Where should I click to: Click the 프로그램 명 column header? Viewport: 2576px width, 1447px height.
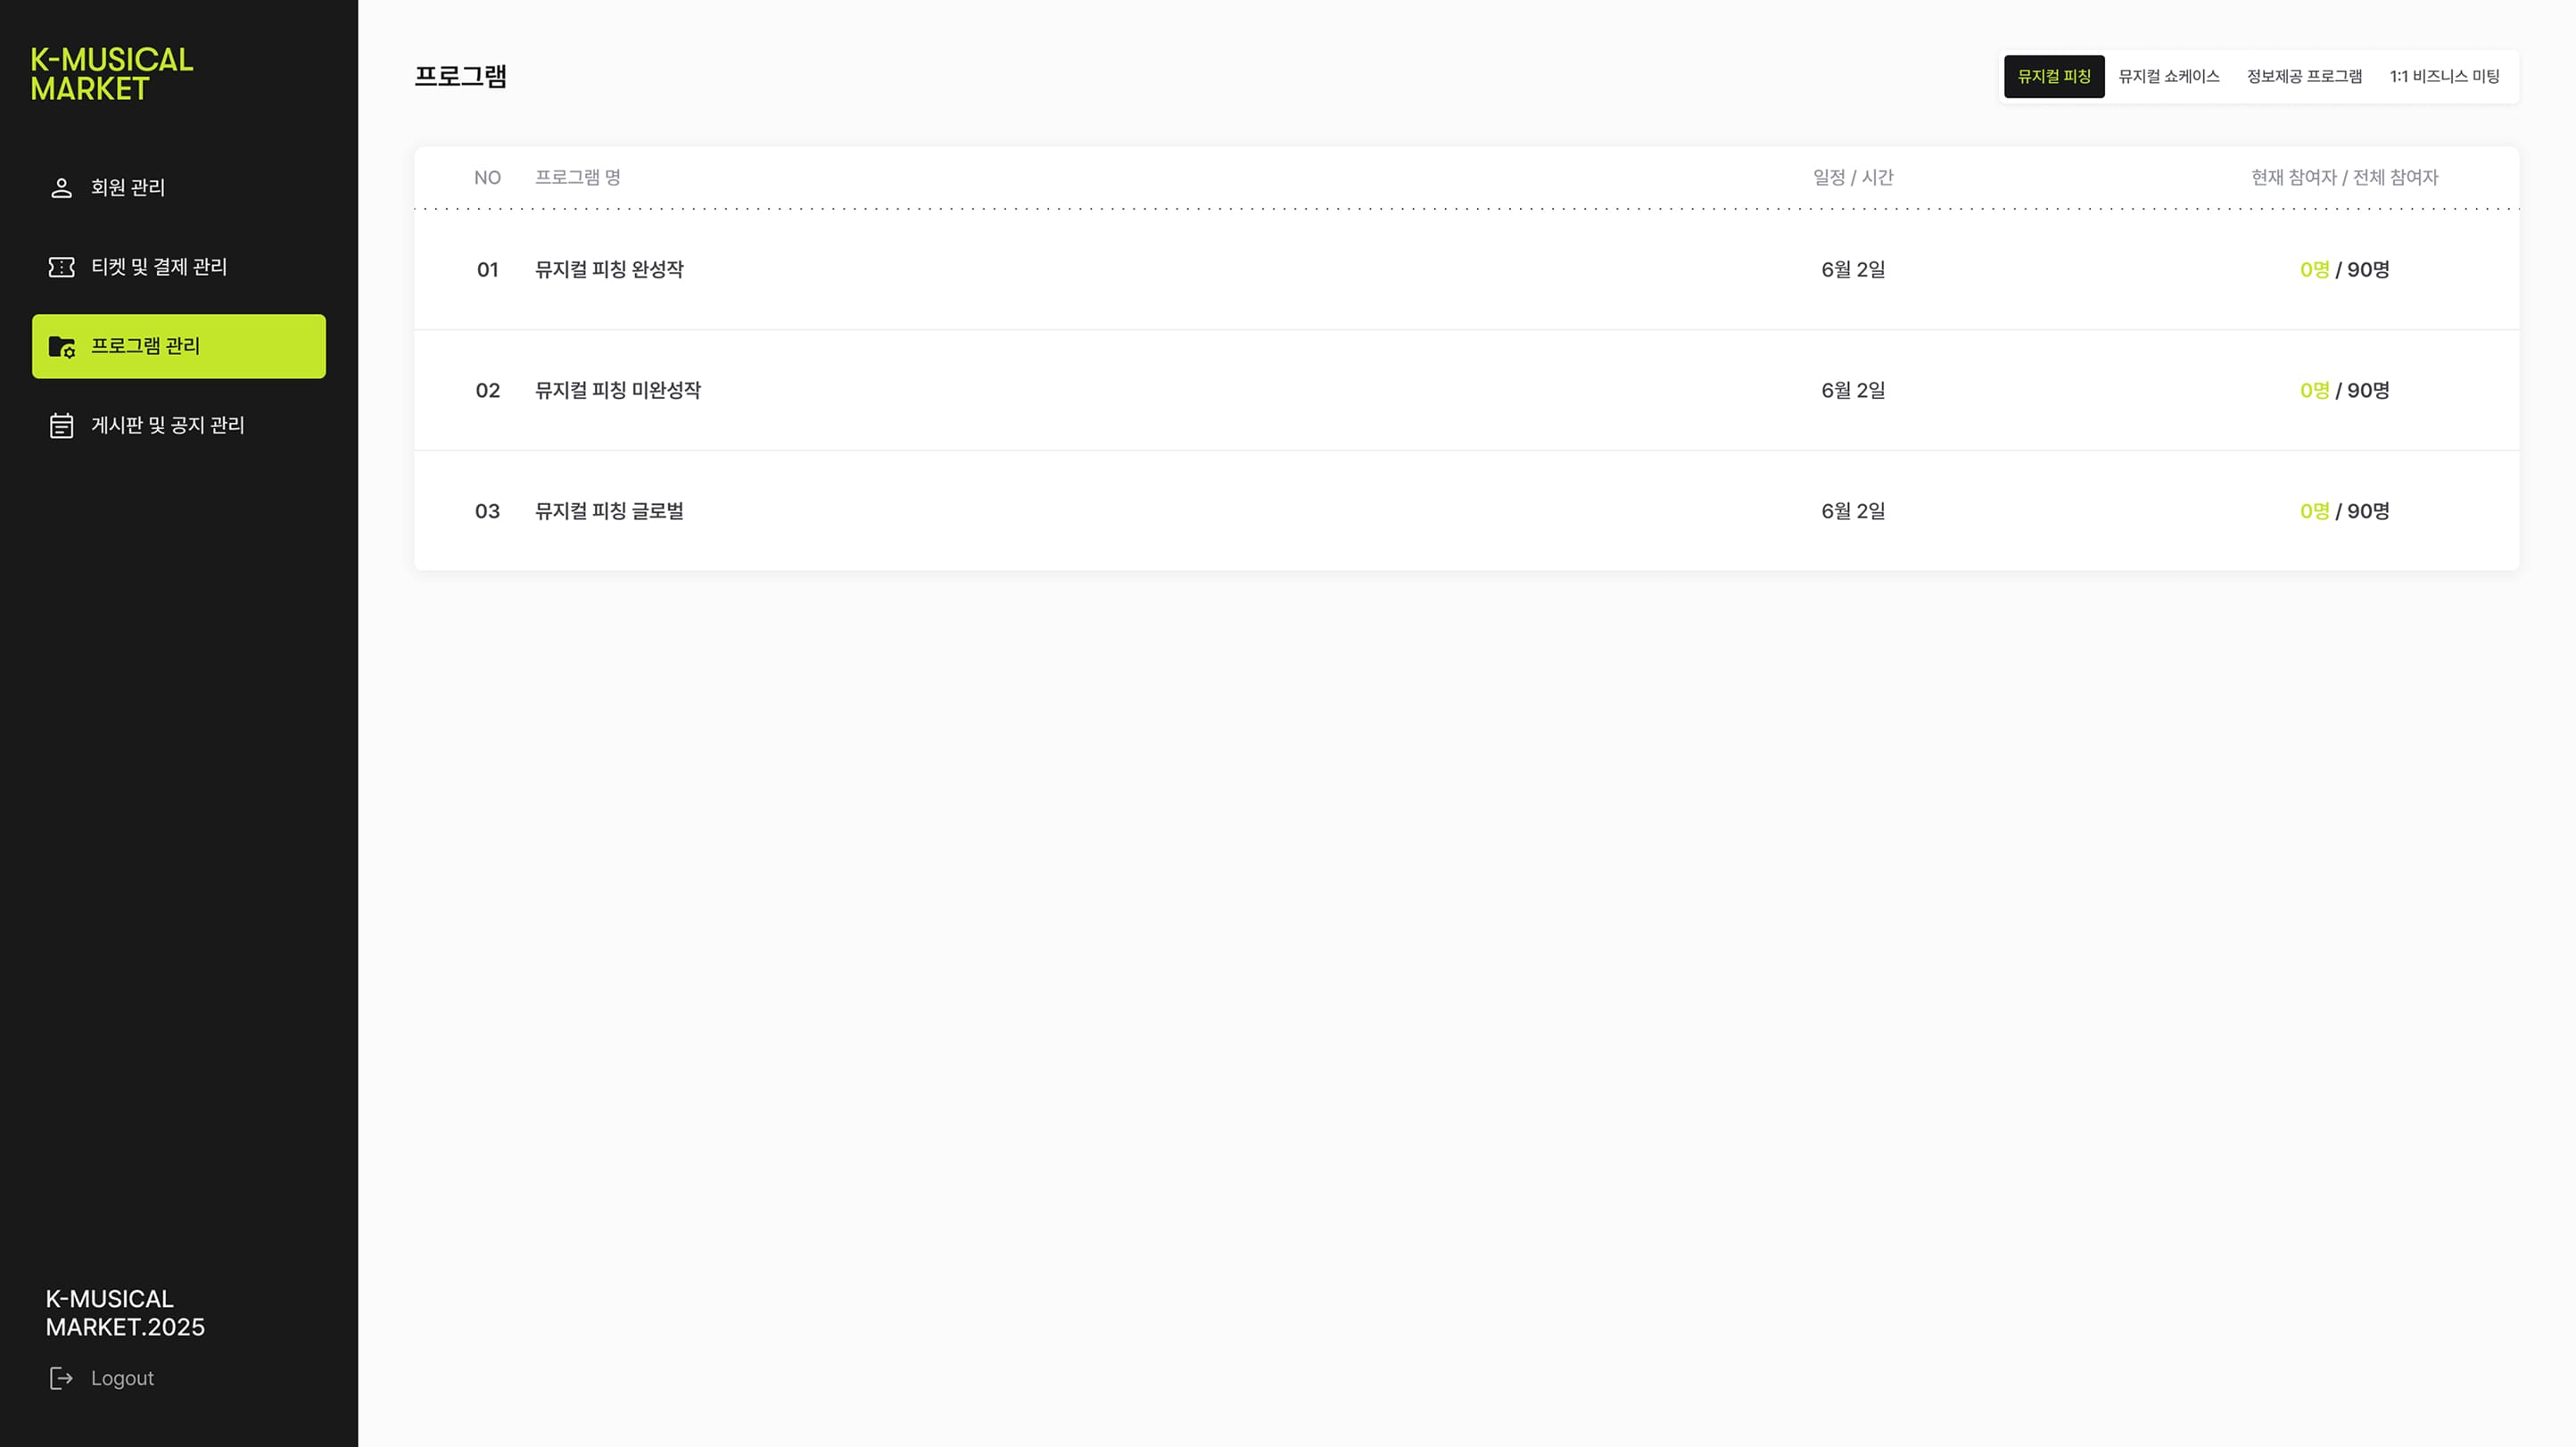pyautogui.click(x=578, y=178)
